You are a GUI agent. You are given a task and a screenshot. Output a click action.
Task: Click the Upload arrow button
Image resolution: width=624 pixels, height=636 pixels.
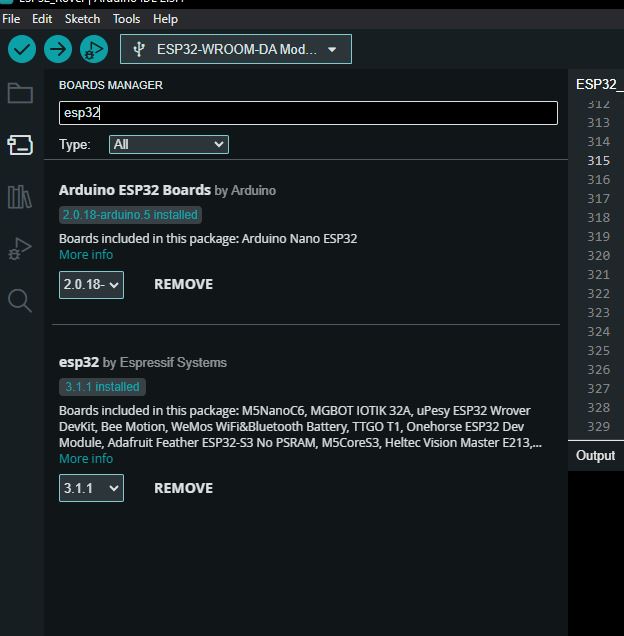tap(58, 49)
